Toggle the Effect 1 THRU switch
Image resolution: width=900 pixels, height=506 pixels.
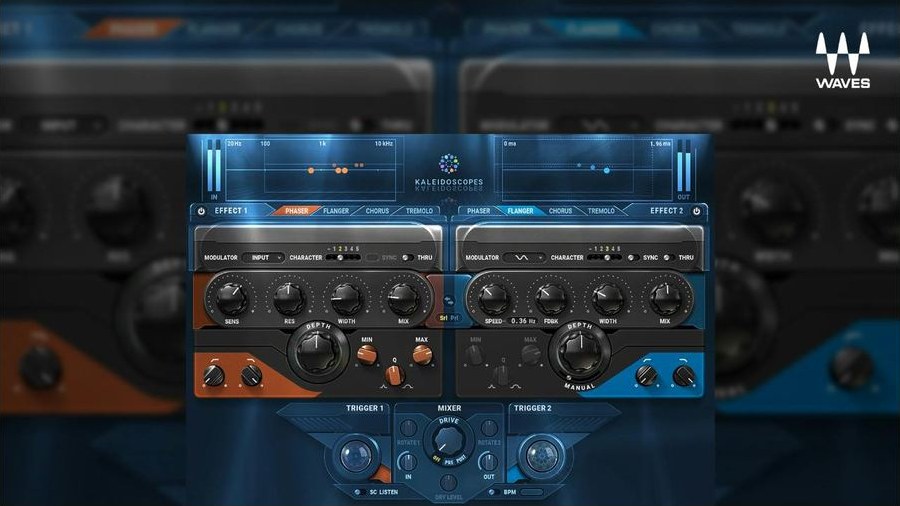click(408, 258)
